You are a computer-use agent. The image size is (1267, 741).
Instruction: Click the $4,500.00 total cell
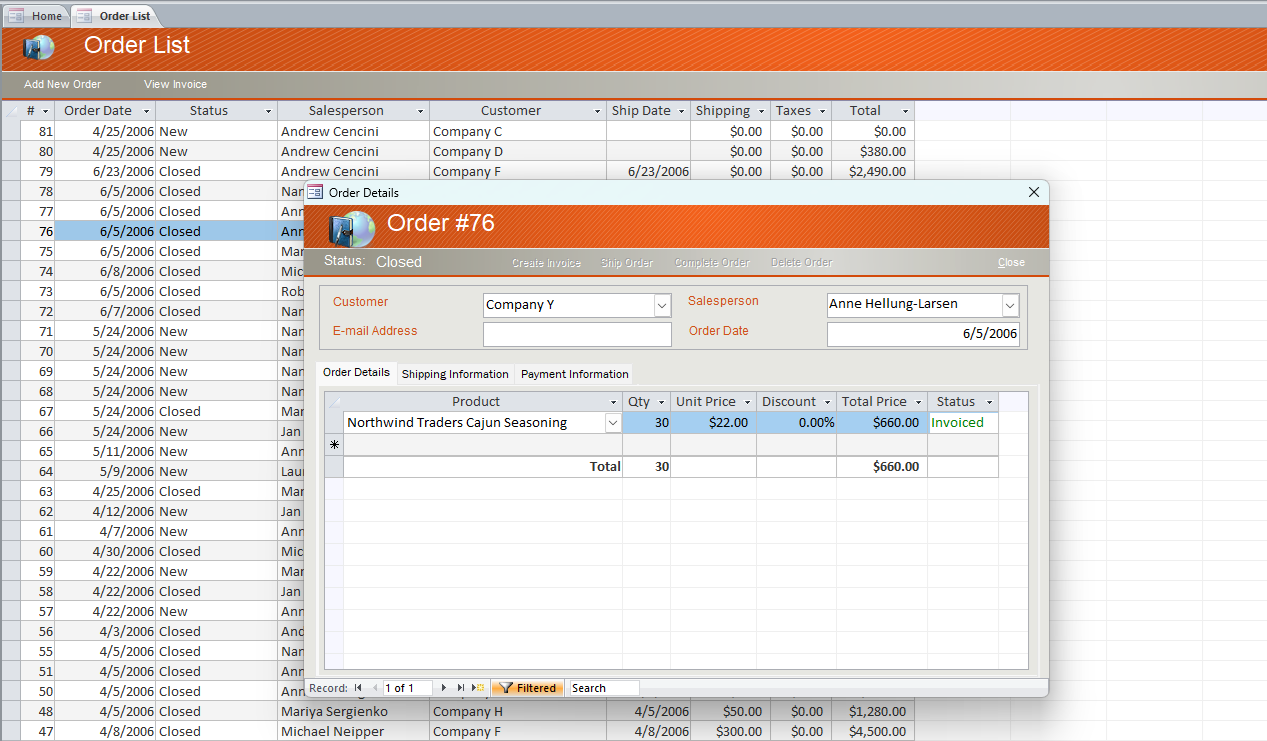[873, 731]
